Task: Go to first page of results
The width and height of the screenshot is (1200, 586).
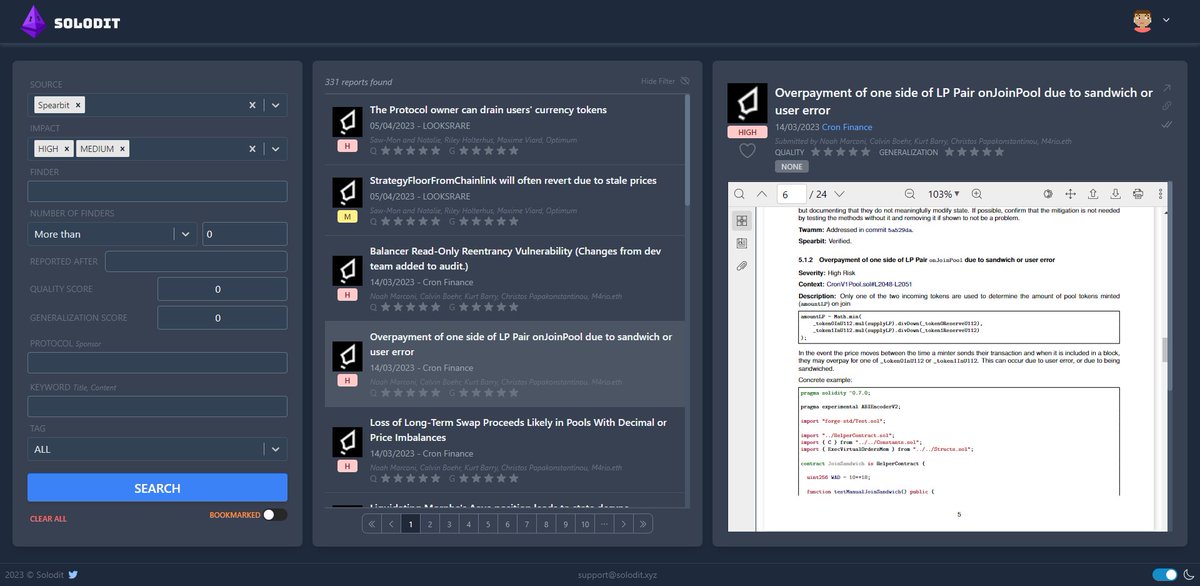Action: (x=370, y=523)
